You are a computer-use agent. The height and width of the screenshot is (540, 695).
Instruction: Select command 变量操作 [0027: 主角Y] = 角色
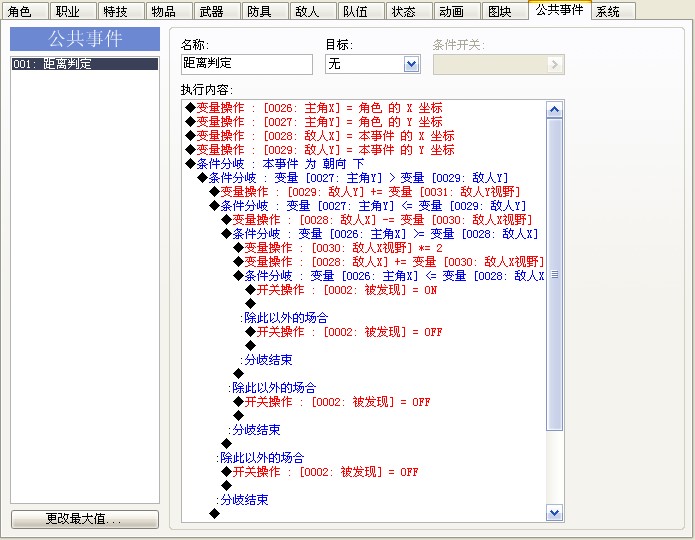315,122
